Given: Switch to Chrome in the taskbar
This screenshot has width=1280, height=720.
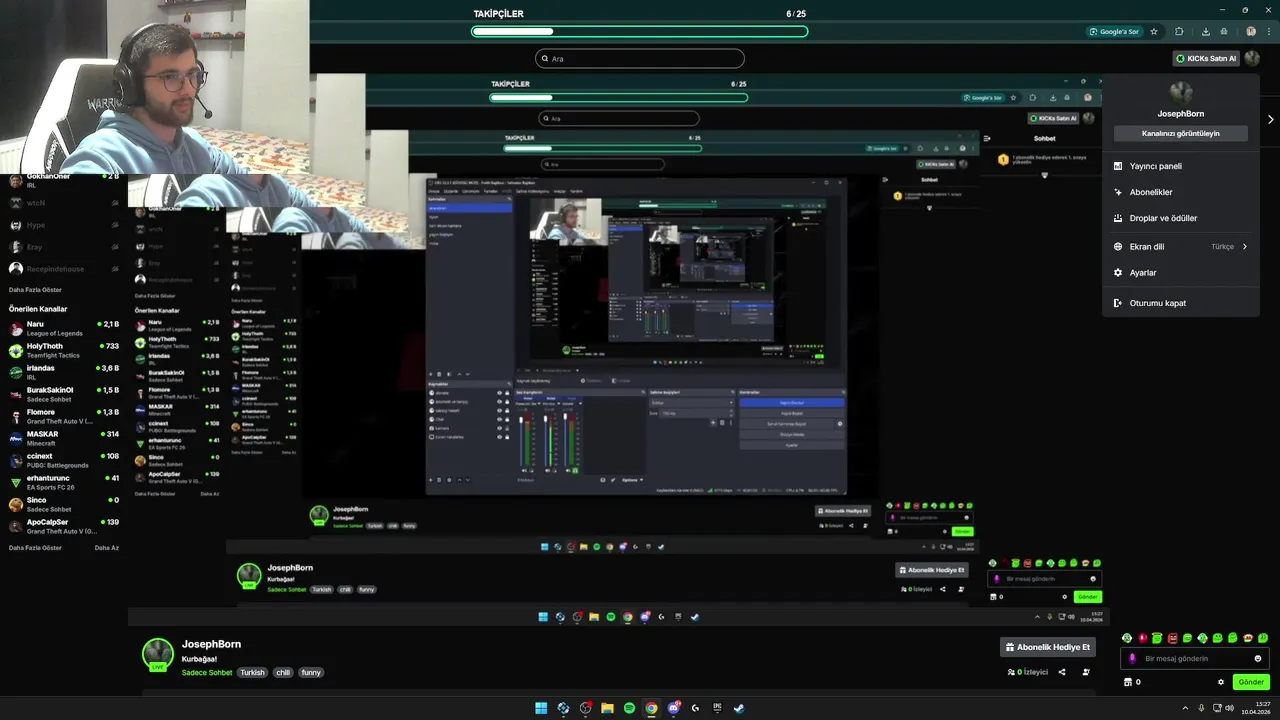Looking at the screenshot, I should (651, 708).
